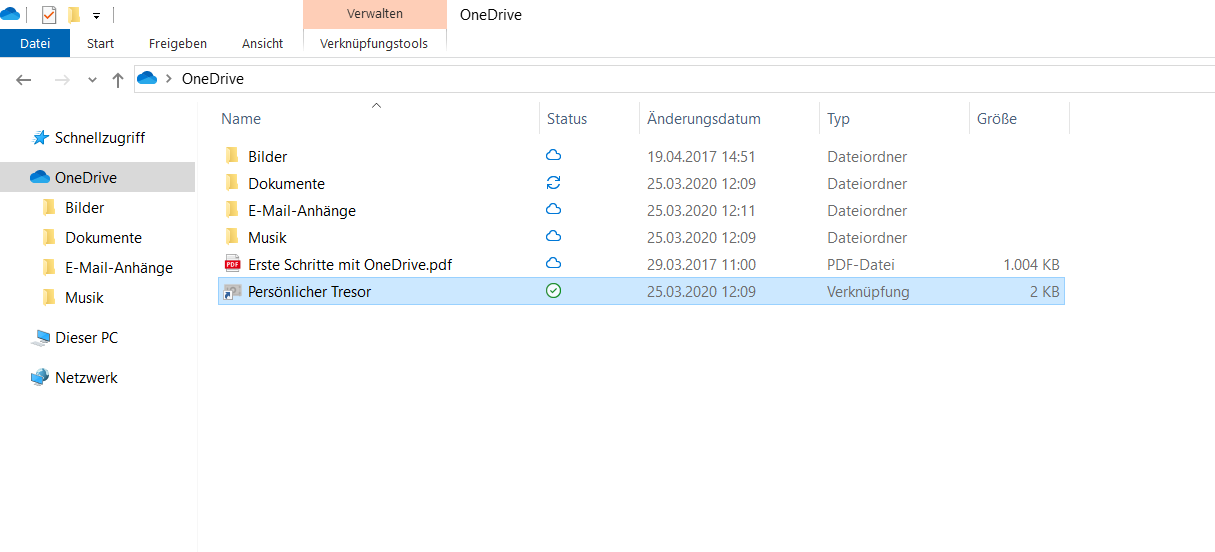1215x552 pixels.
Task: Go back with the back arrow
Action: point(24,79)
